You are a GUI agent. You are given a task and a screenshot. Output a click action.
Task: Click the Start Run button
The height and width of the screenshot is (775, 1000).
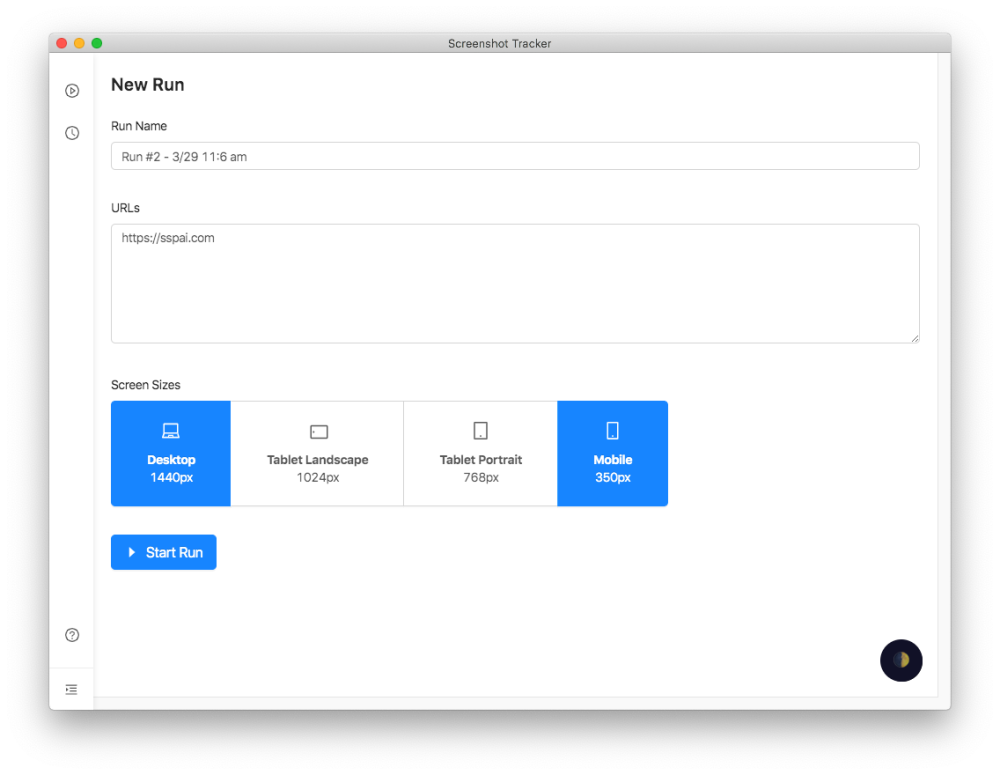click(164, 552)
